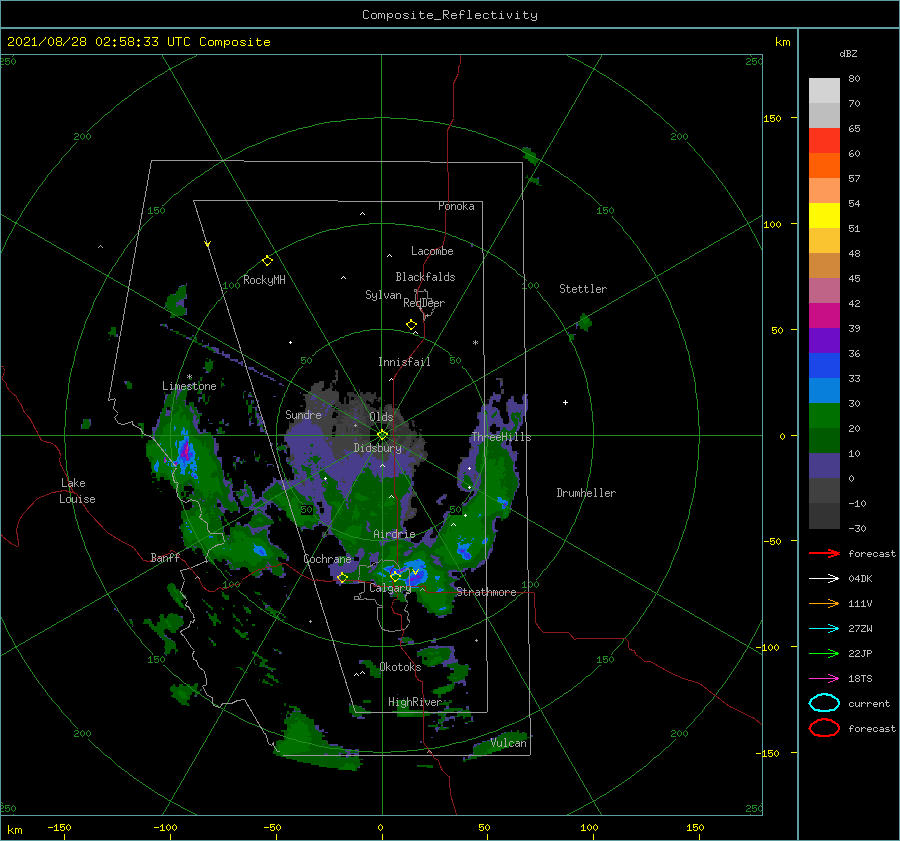
Task: Click the RedDeer city label
Action: (x=424, y=303)
